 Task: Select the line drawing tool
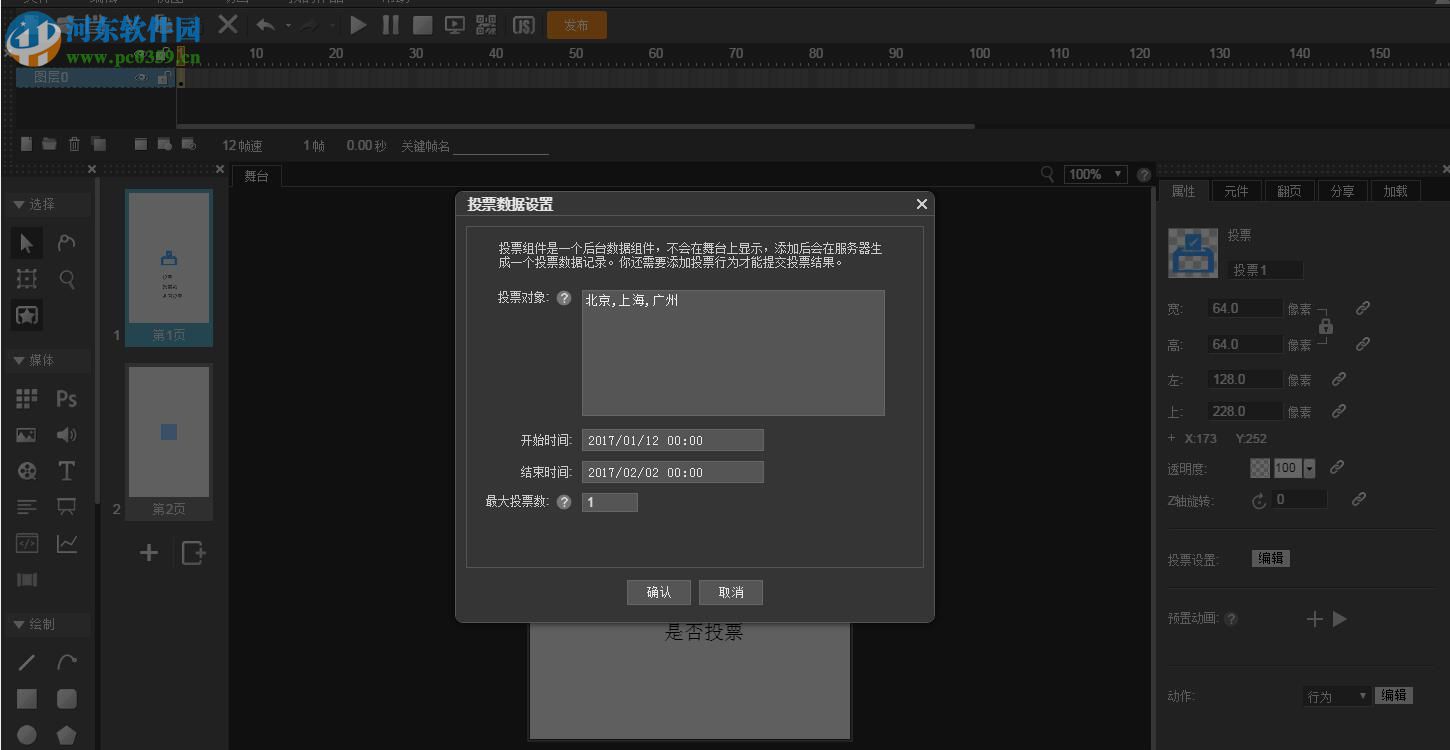point(26,661)
